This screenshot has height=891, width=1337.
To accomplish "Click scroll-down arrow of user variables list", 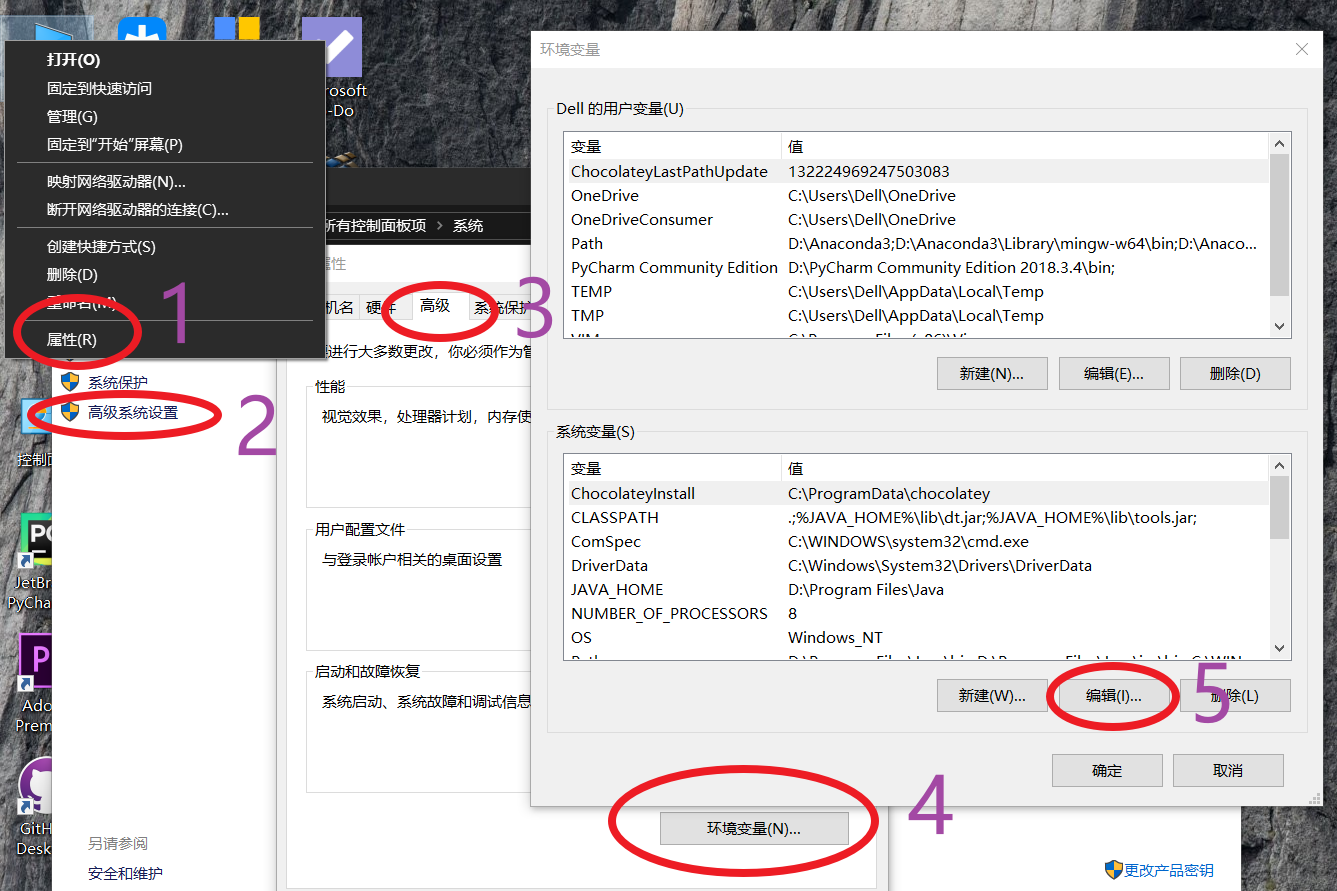I will tap(1279, 326).
